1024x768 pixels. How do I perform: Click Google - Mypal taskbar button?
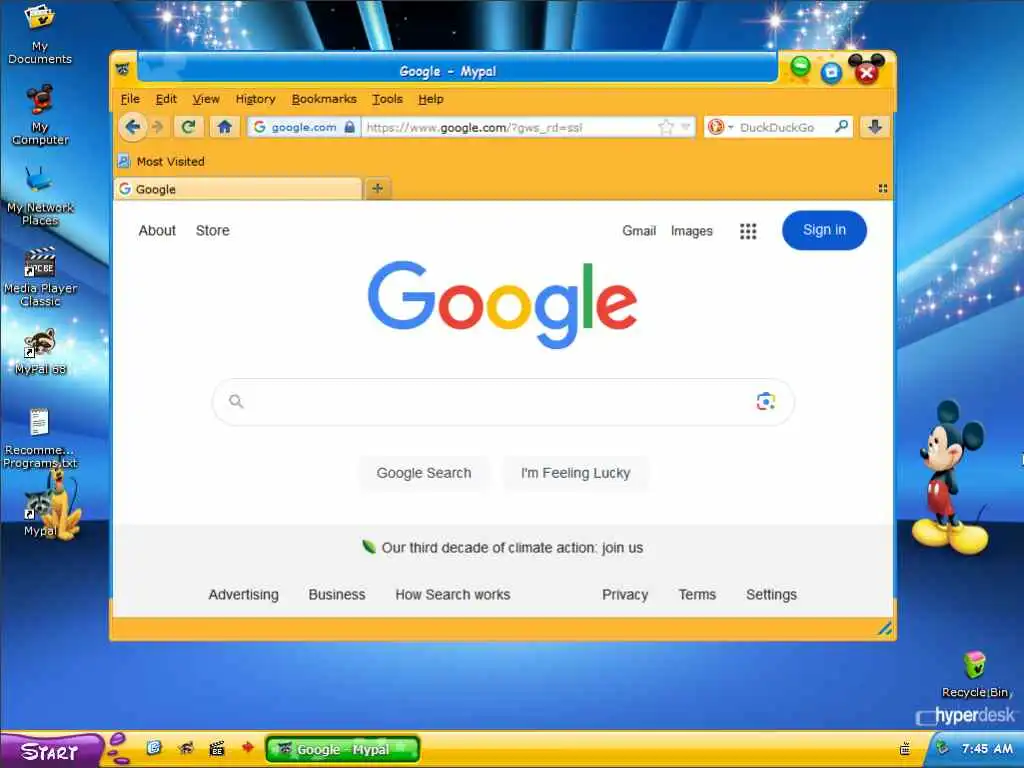[x=343, y=749]
